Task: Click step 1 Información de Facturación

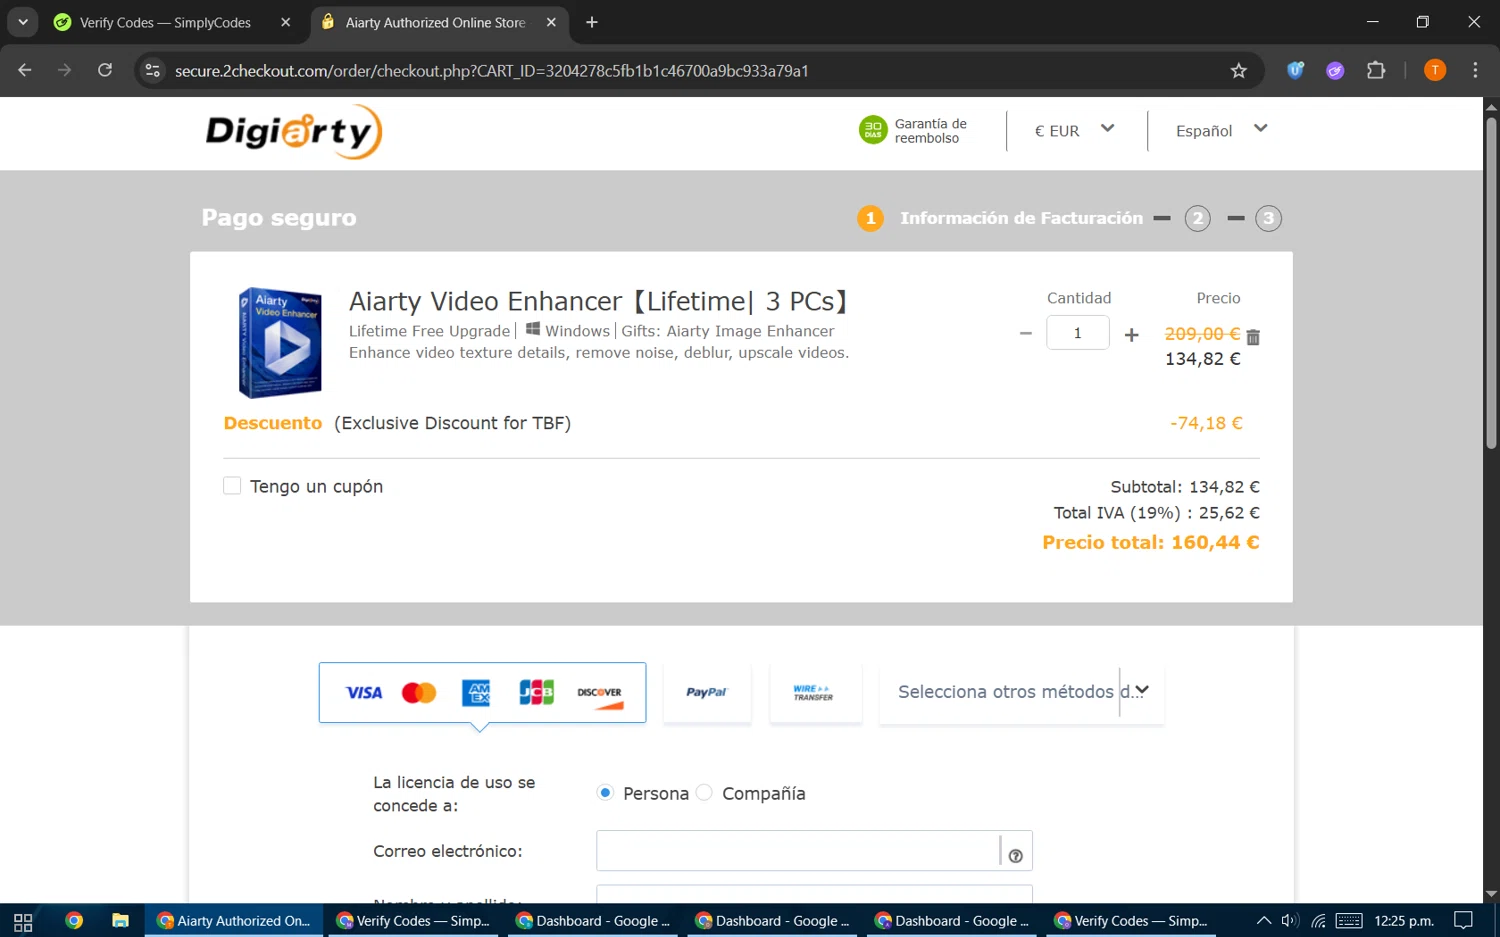Action: [x=1001, y=218]
